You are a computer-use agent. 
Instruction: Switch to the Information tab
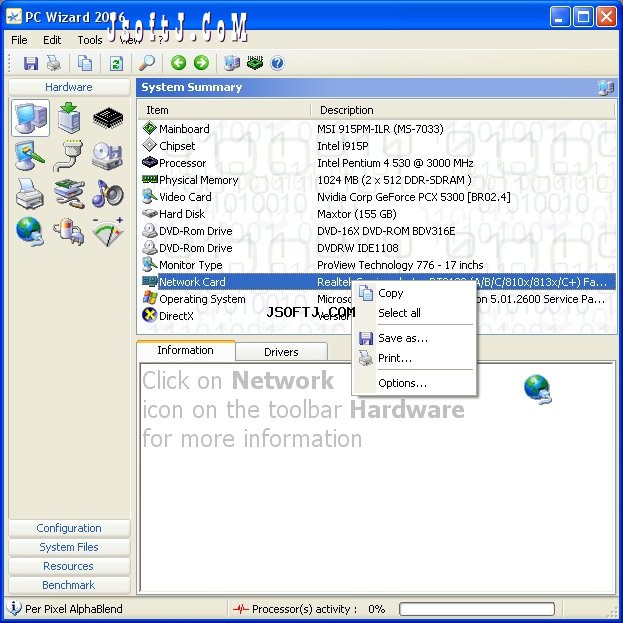[186, 350]
